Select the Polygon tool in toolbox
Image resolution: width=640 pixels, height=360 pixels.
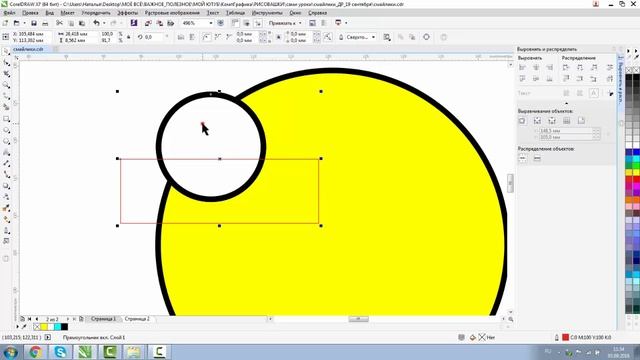pos(7,141)
